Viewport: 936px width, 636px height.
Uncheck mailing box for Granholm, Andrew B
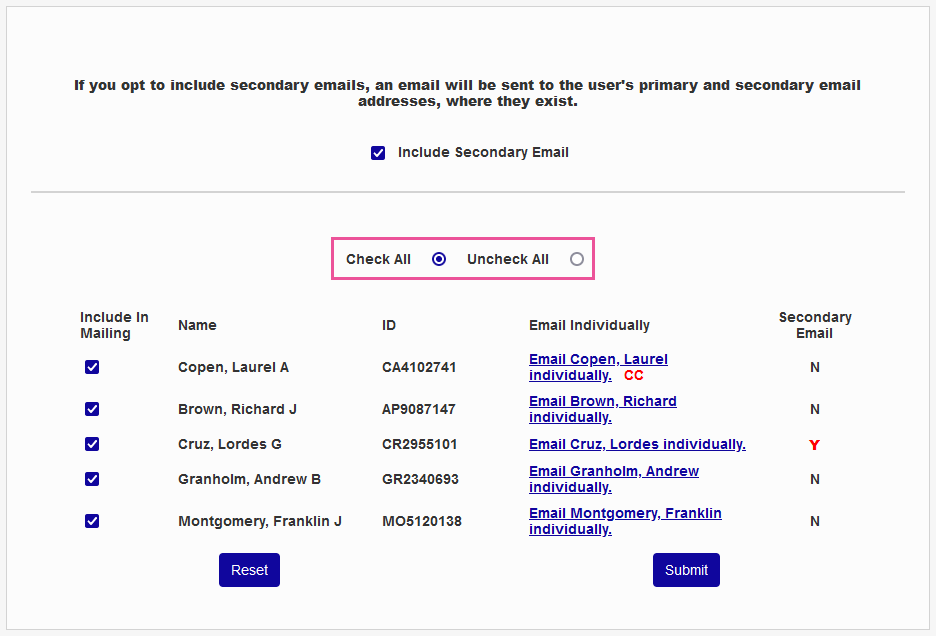pyautogui.click(x=92, y=479)
